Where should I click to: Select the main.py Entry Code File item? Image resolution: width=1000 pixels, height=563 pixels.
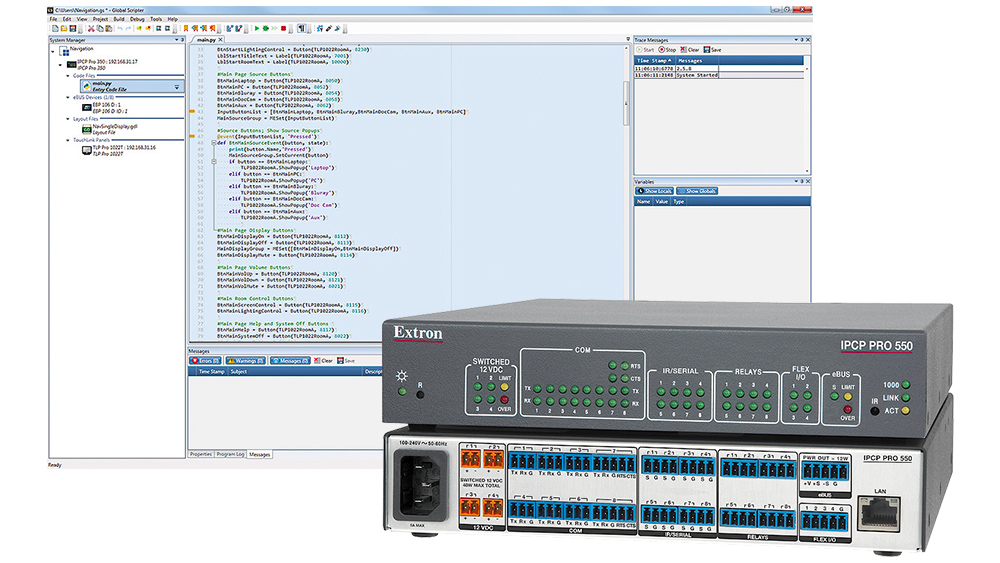pyautogui.click(x=132, y=86)
